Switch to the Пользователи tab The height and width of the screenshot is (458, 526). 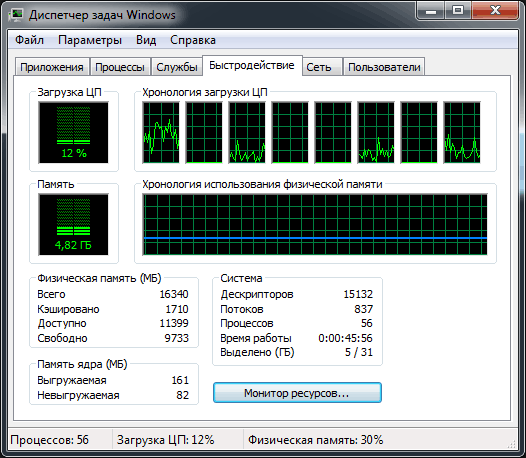(384, 67)
